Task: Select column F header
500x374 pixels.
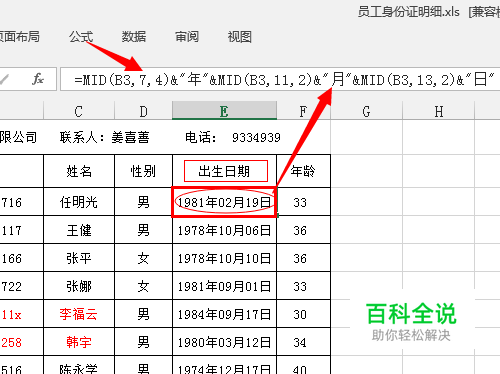Action: click(303, 111)
